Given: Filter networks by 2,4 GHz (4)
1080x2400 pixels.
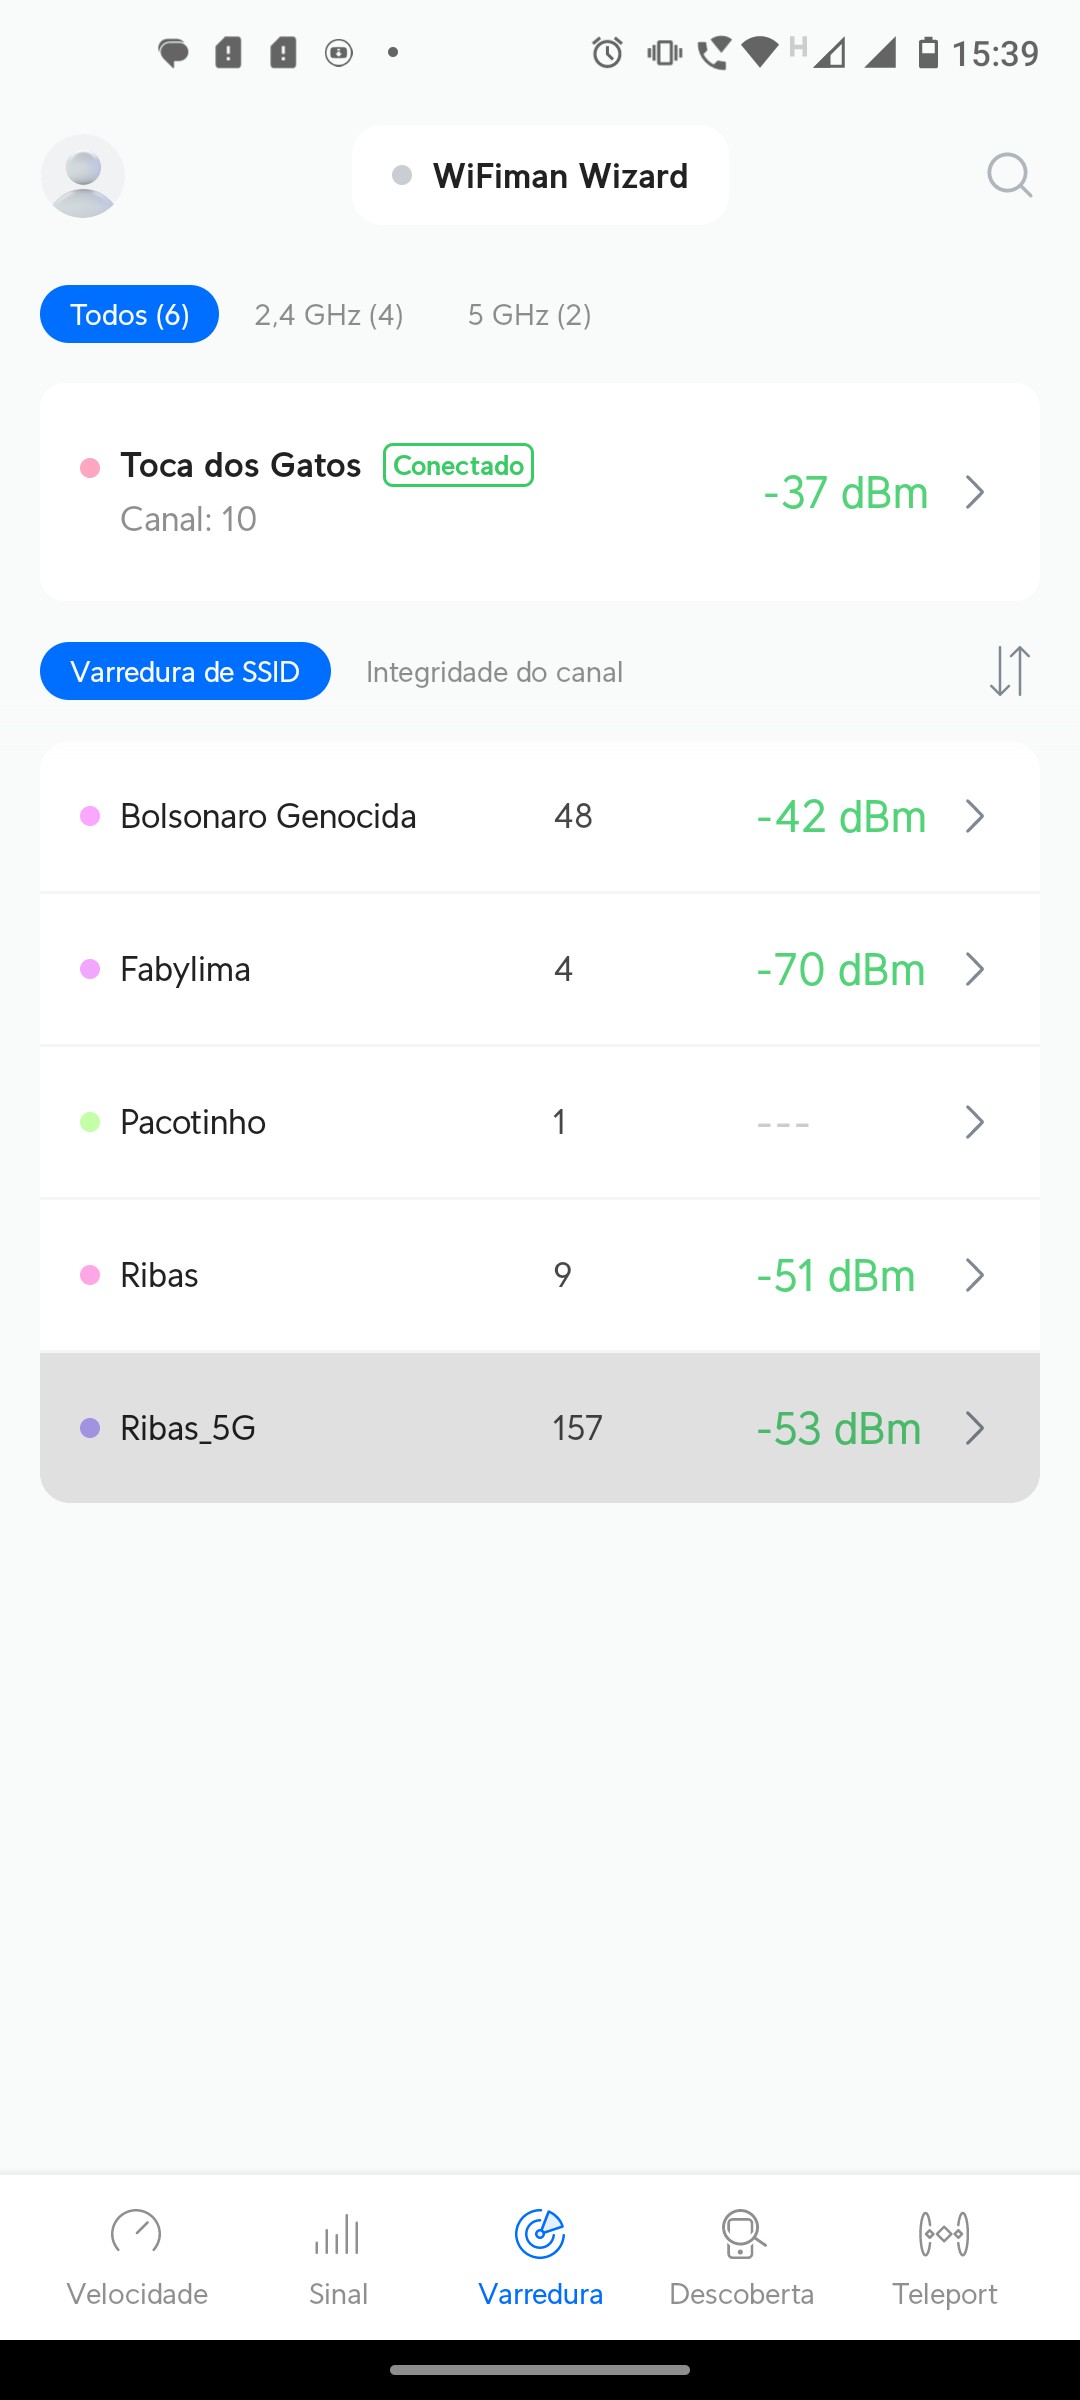Looking at the screenshot, I should pos(328,315).
